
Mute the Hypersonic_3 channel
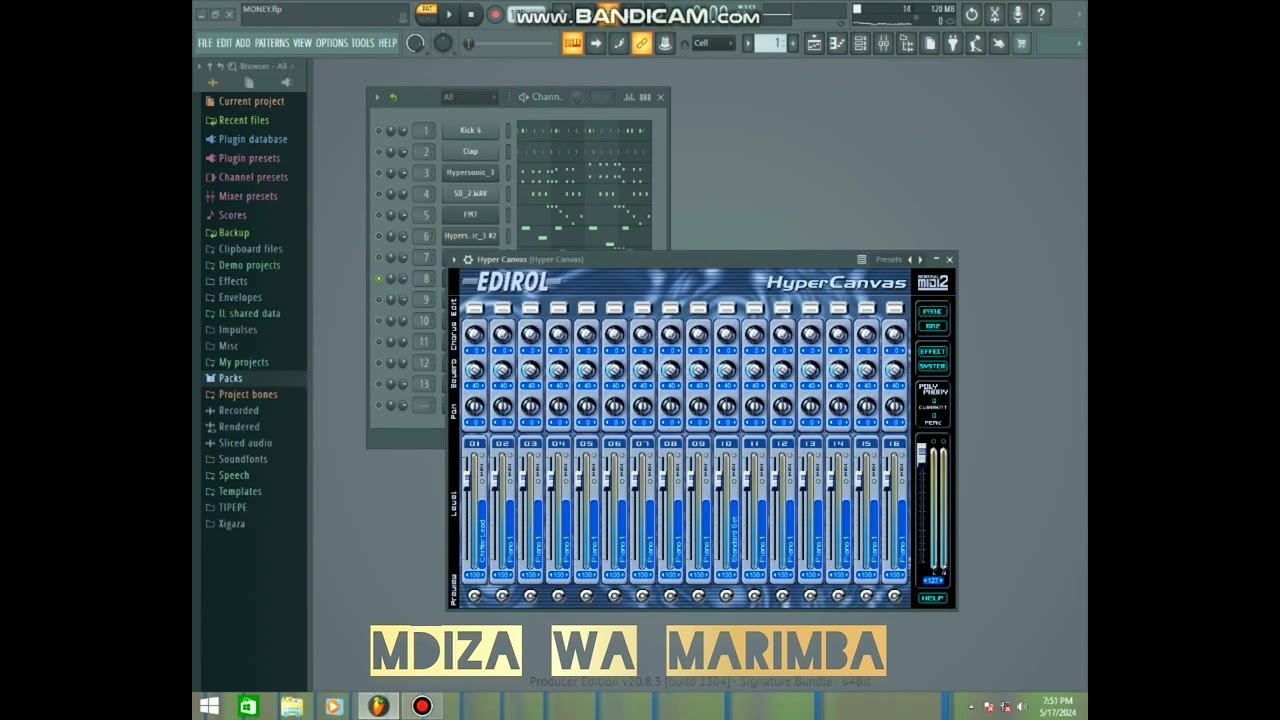click(379, 173)
